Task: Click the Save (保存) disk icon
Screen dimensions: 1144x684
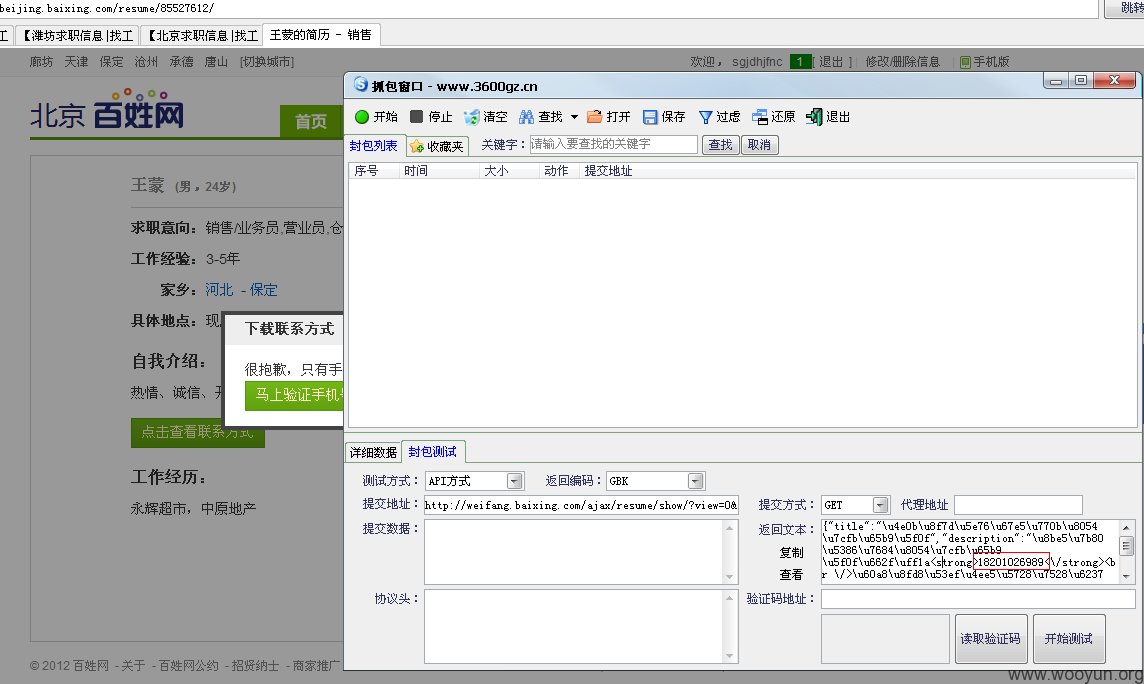Action: click(x=650, y=117)
